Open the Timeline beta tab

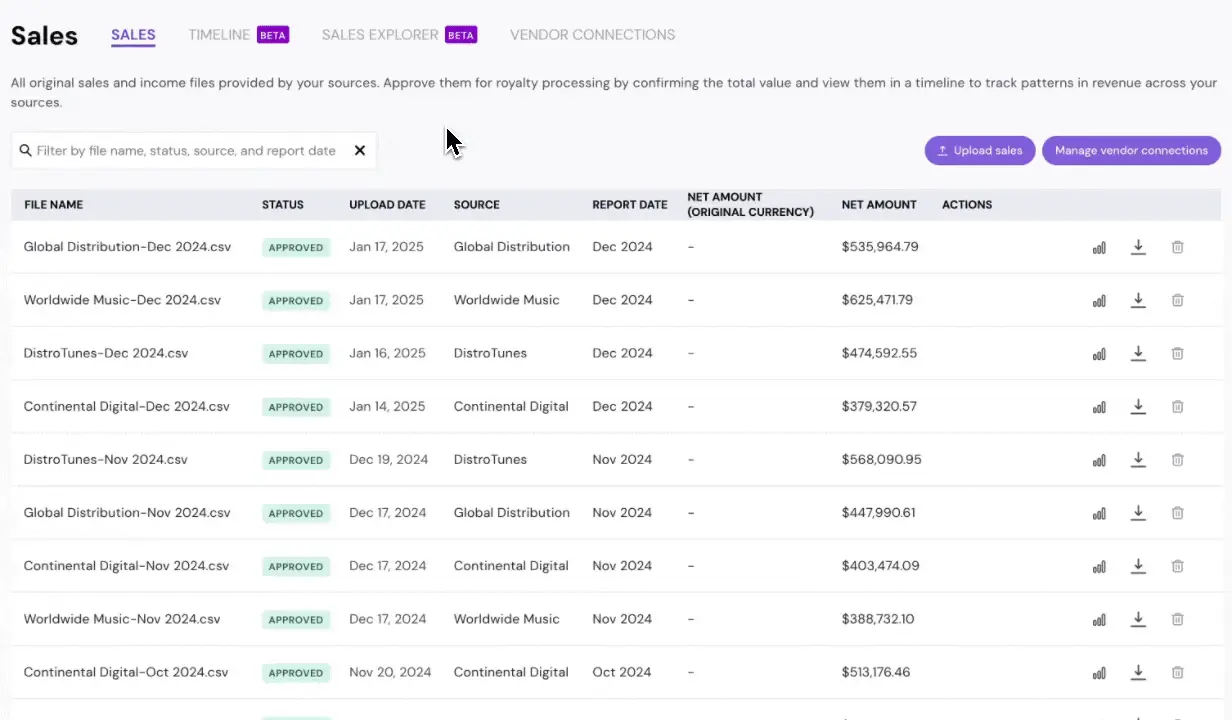tap(238, 35)
